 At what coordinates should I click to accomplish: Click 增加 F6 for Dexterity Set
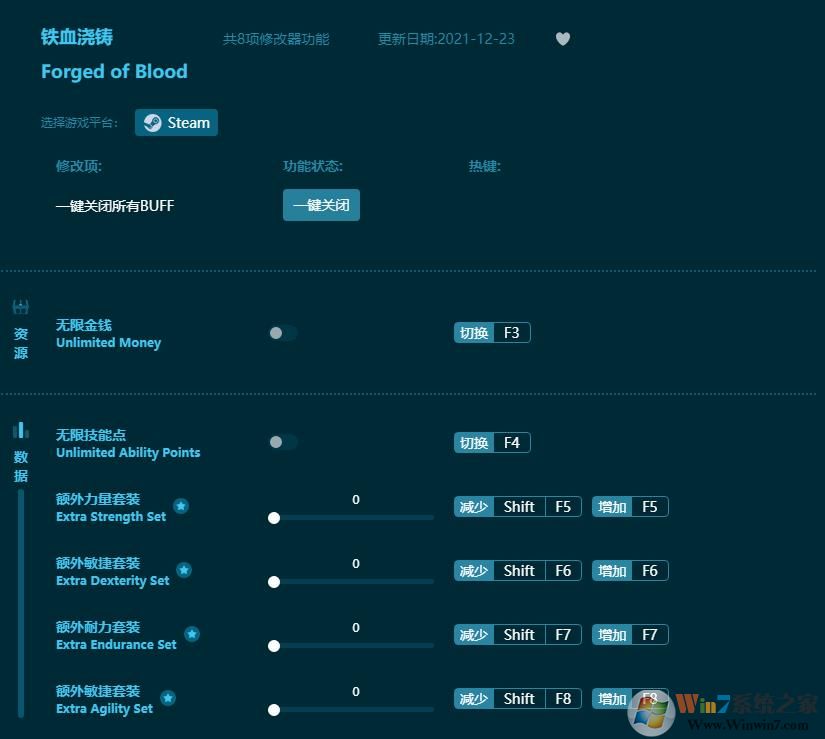(630, 571)
